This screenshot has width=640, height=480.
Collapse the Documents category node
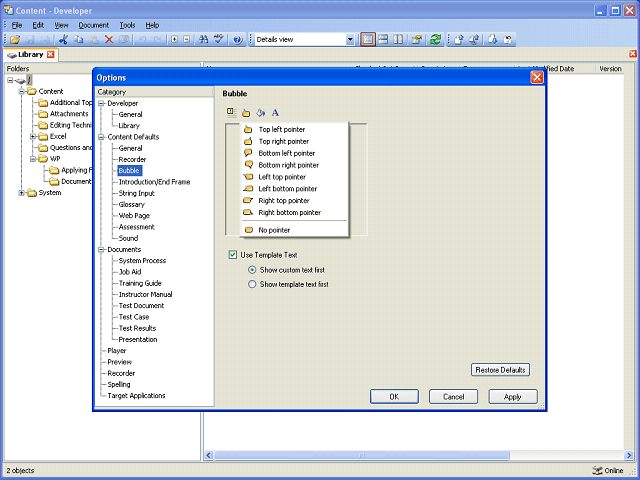pos(101,249)
